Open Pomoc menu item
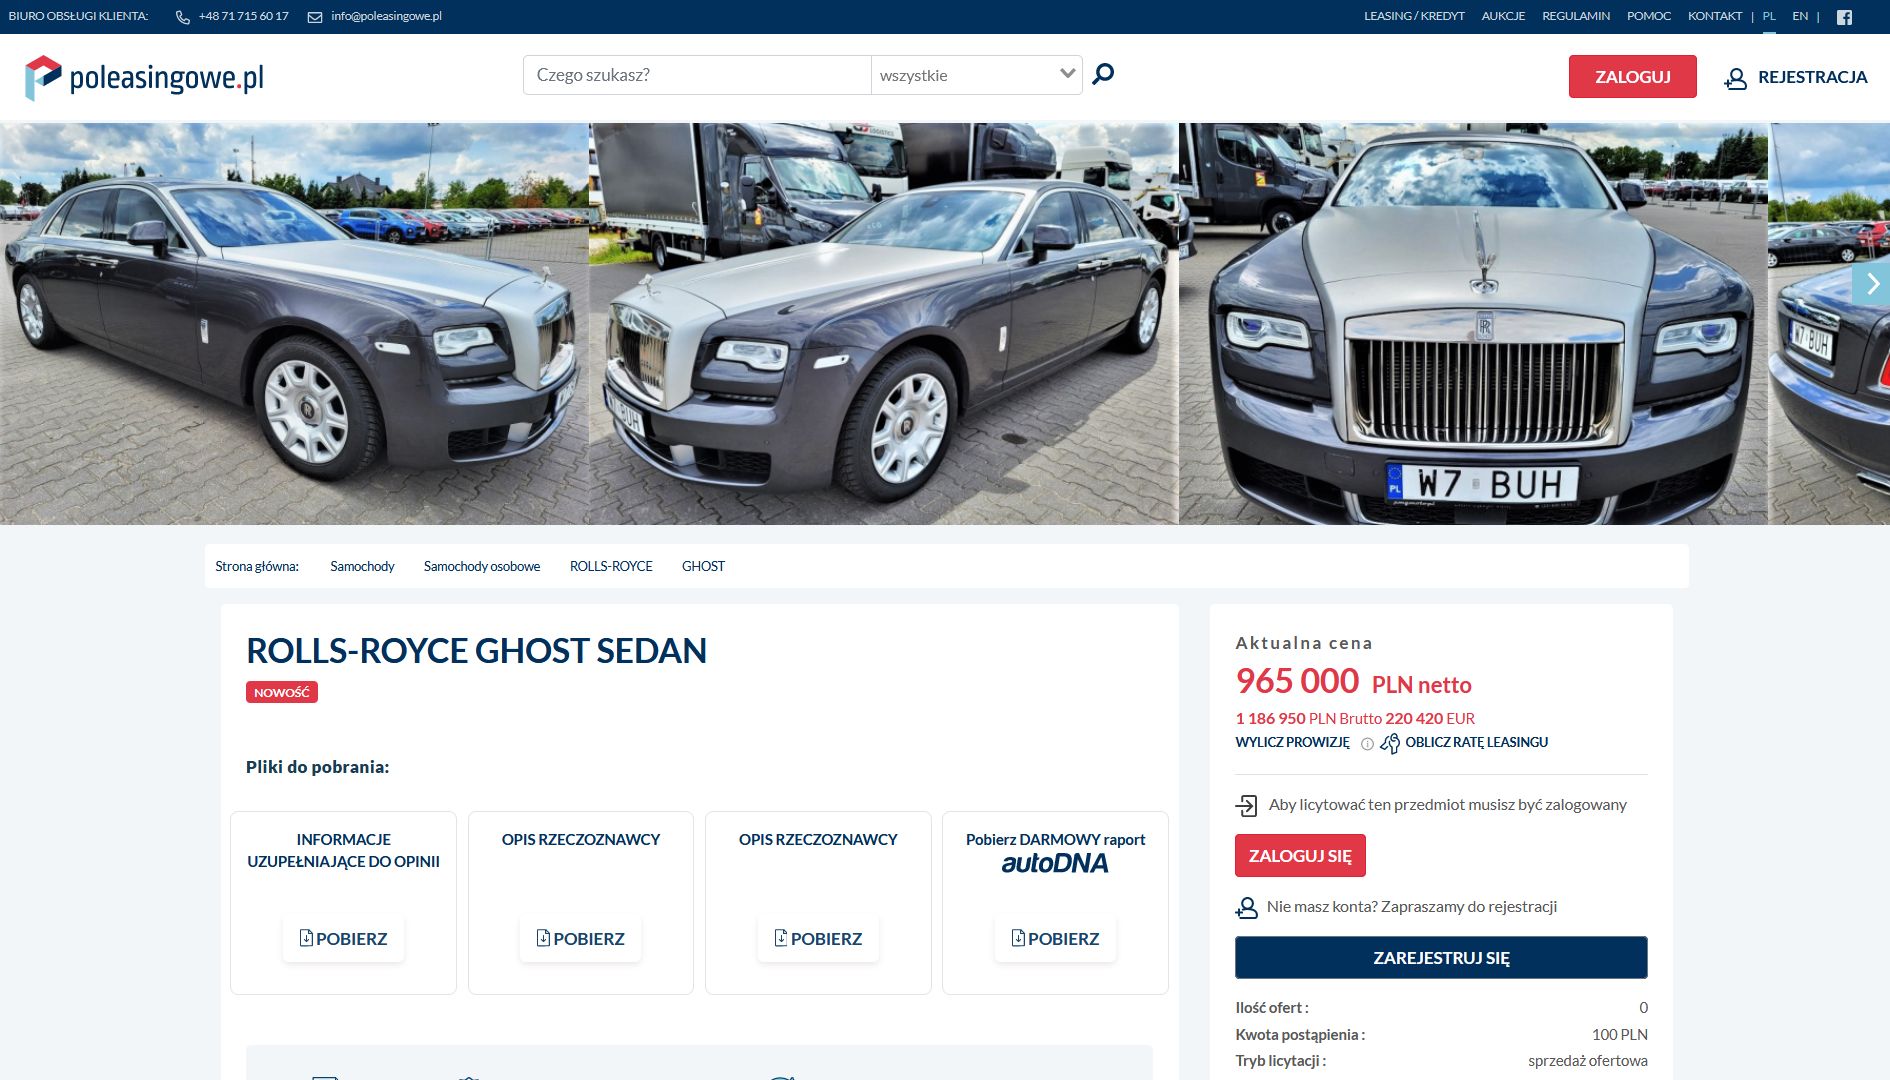 [x=1649, y=16]
